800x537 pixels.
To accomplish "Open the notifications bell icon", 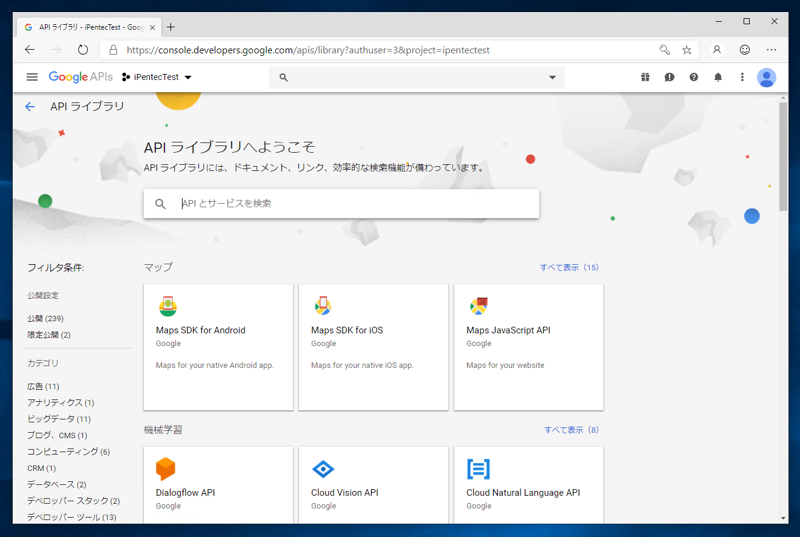I will [x=718, y=77].
